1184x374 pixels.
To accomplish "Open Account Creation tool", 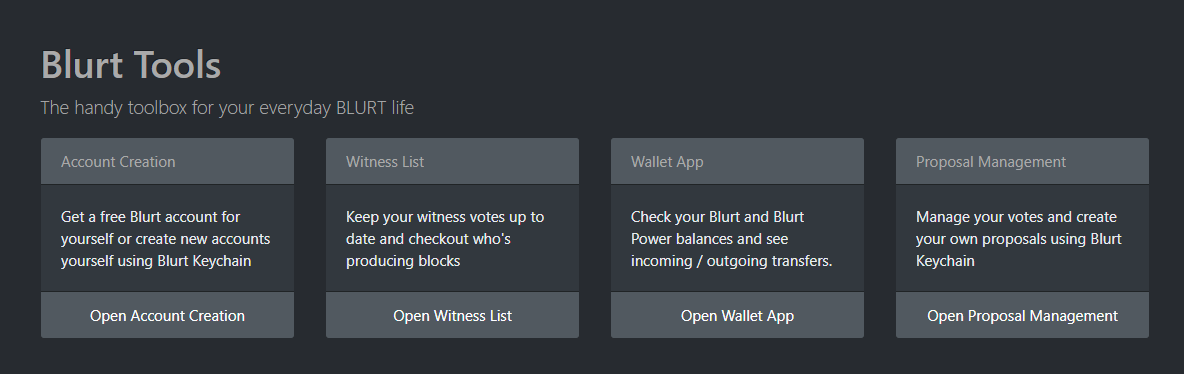I will coord(167,315).
